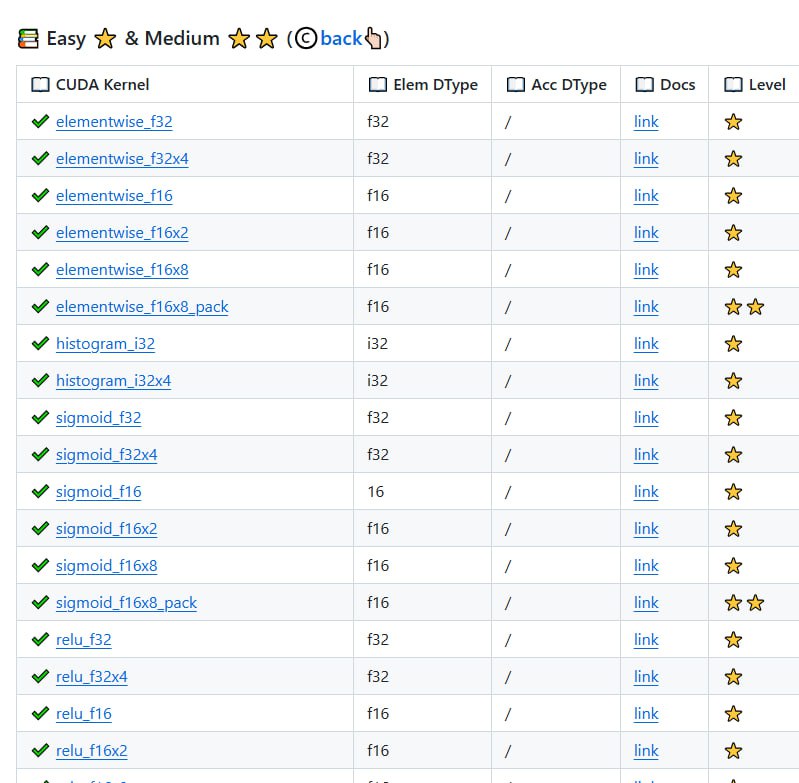Click the book icon beside Level header
Image resolution: width=799 pixels, height=783 pixels.
click(733, 85)
